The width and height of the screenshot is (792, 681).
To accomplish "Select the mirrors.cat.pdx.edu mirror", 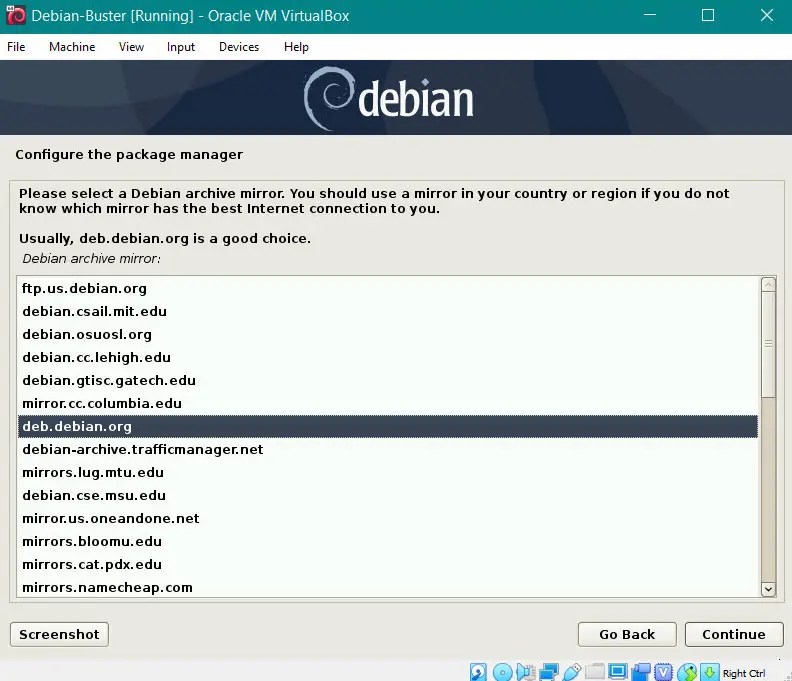I will click(388, 564).
